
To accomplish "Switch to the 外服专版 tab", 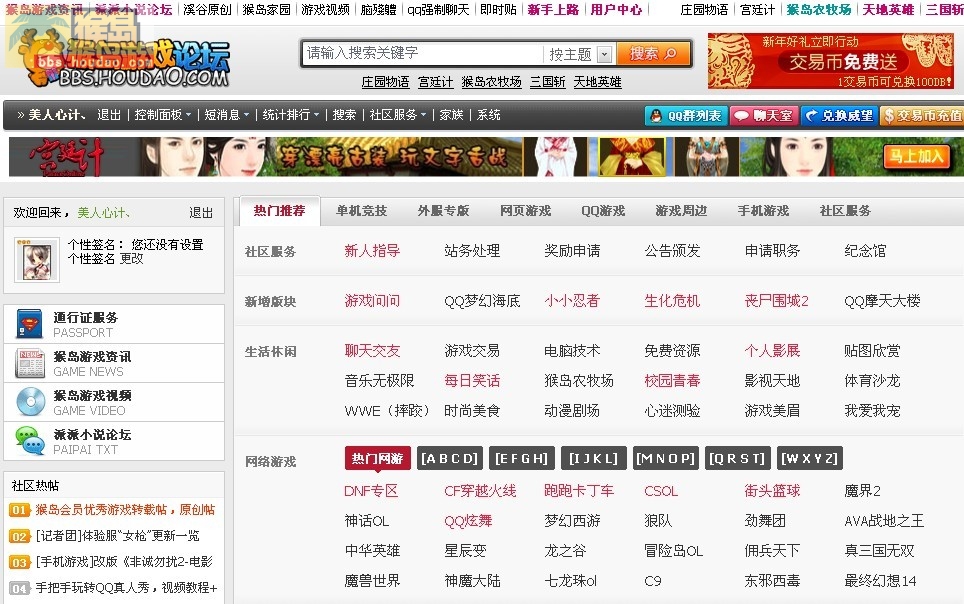I will click(x=443, y=211).
